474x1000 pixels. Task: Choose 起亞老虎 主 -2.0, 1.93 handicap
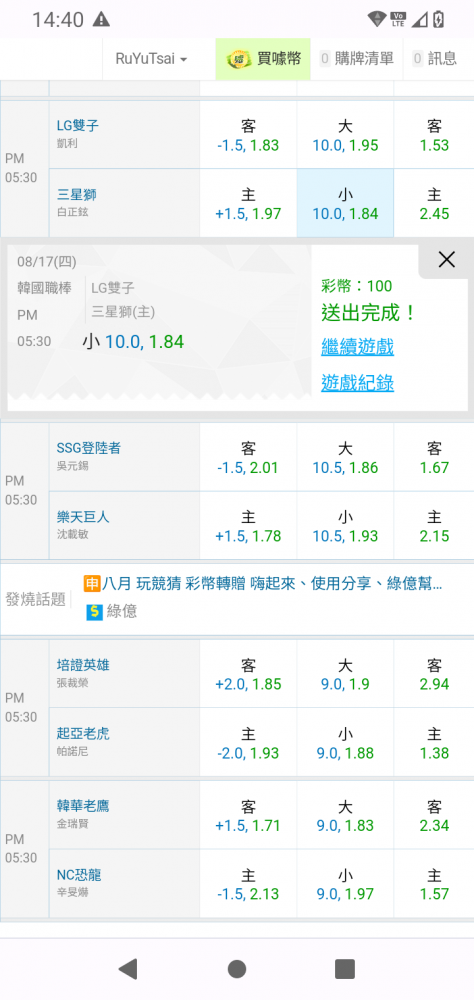248,743
